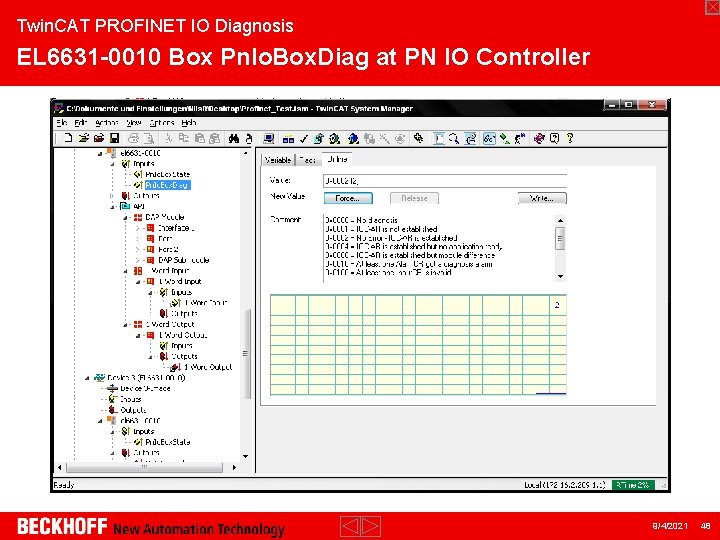This screenshot has width=720, height=540.
Task: Open the Edit menu
Action: click(x=81, y=123)
